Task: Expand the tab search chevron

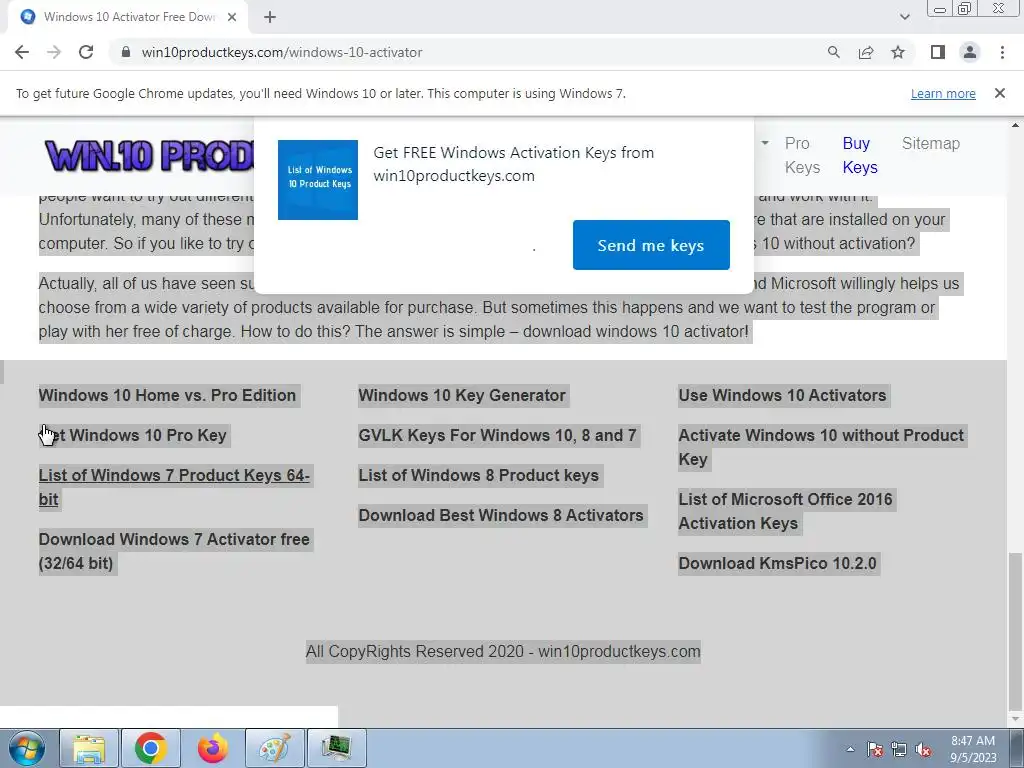Action: click(x=904, y=17)
